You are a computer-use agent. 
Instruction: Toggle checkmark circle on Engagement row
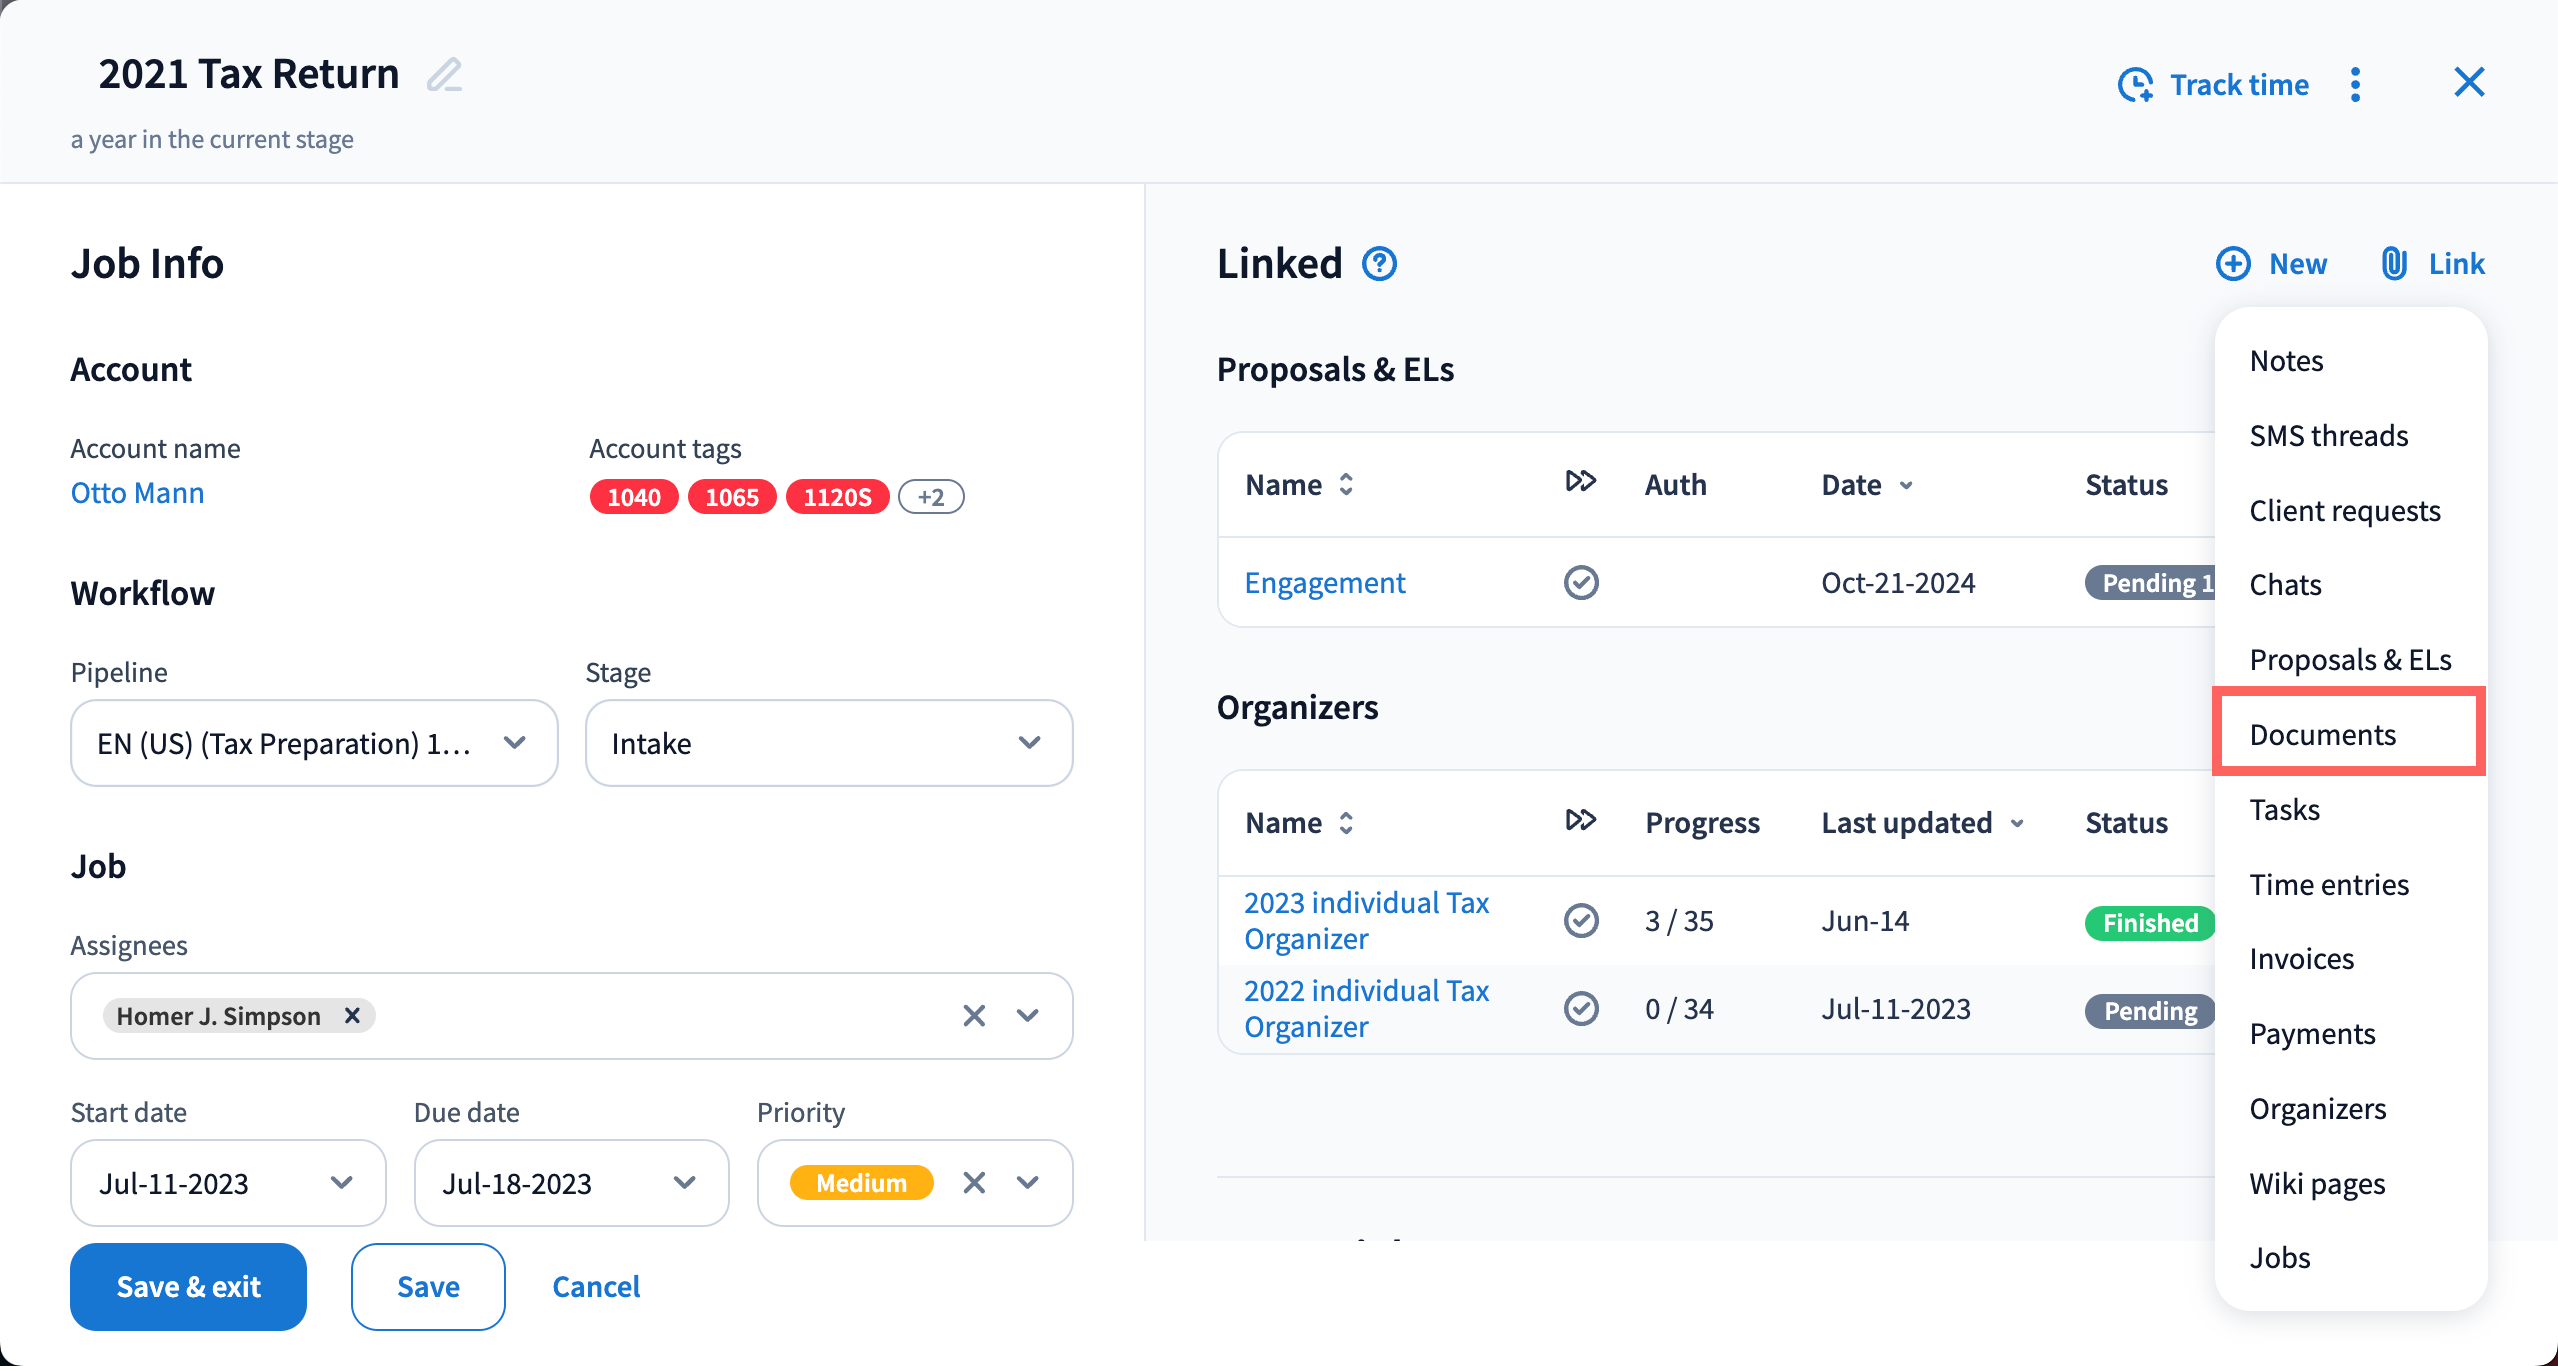click(x=1581, y=583)
